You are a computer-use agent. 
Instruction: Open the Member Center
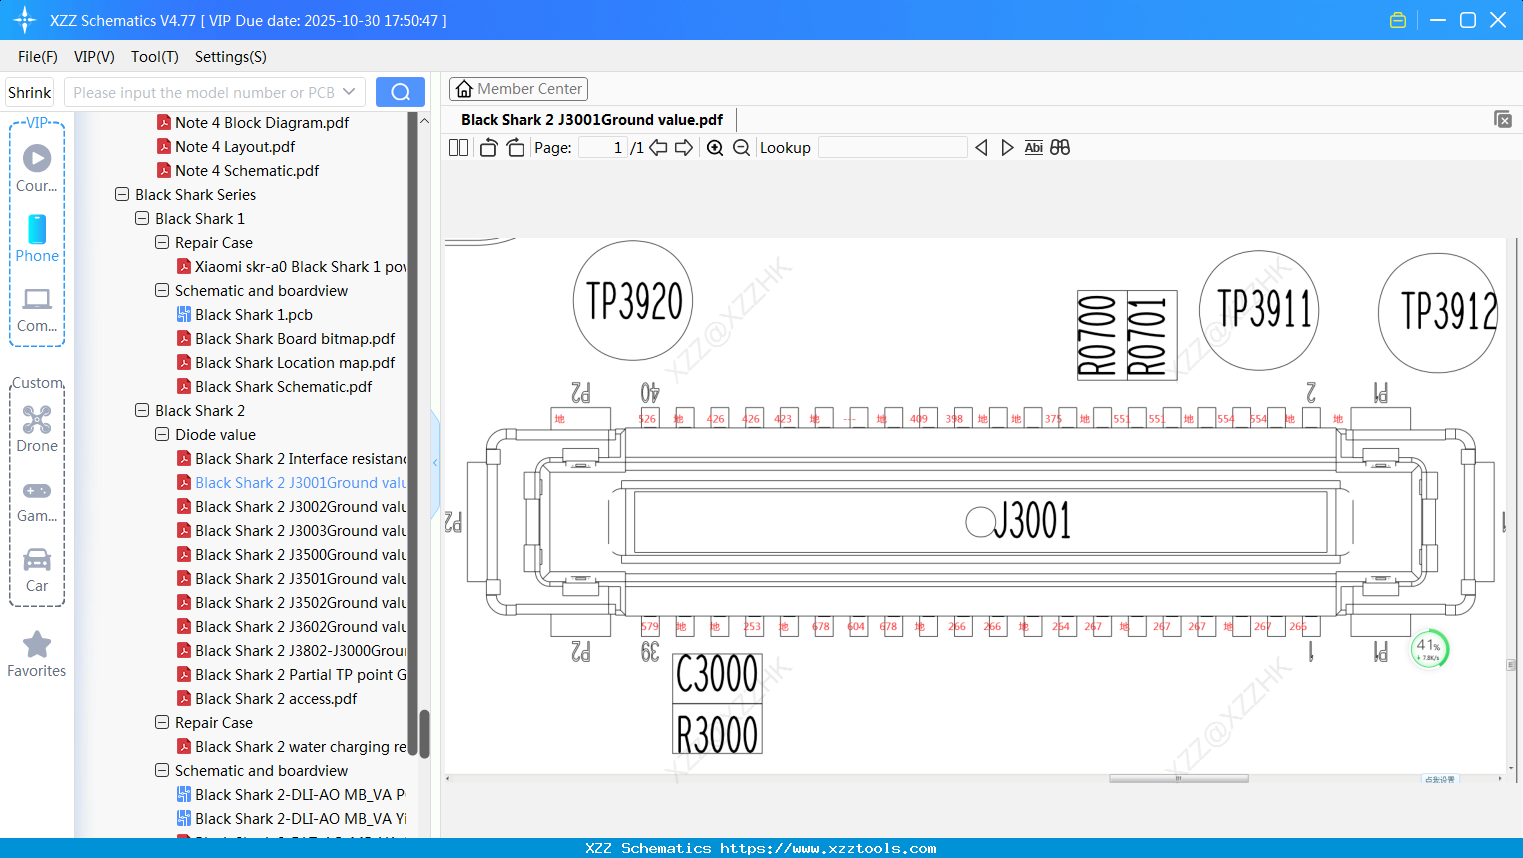[518, 89]
